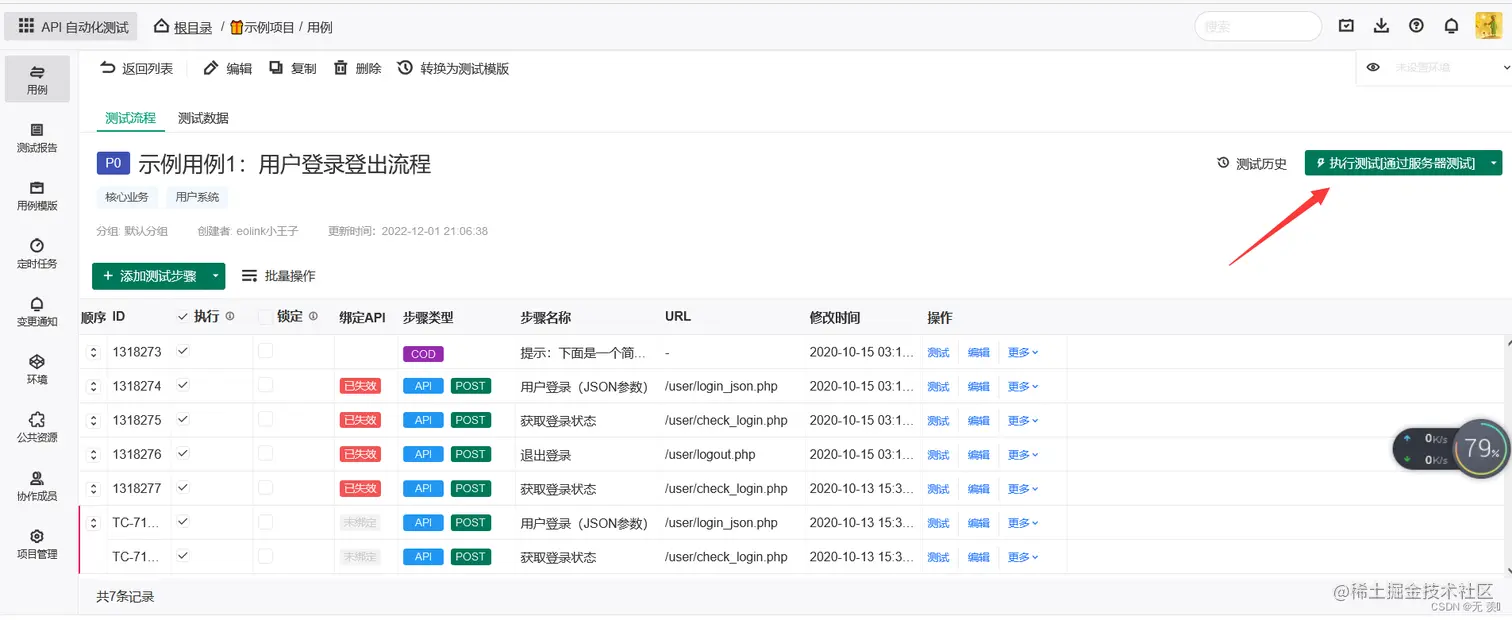Screen dimensions: 1512x620
Task: Open 测试历史
Action: click(1251, 163)
